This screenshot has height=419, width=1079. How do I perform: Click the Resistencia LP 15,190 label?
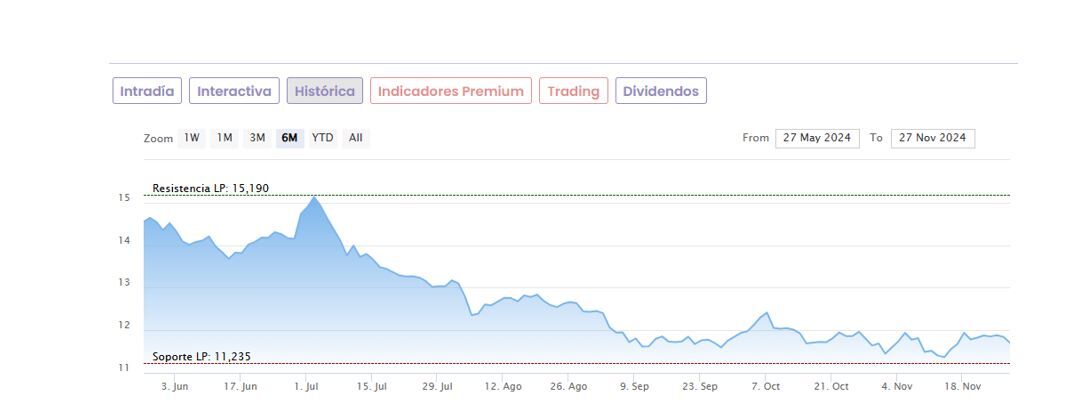tap(211, 188)
